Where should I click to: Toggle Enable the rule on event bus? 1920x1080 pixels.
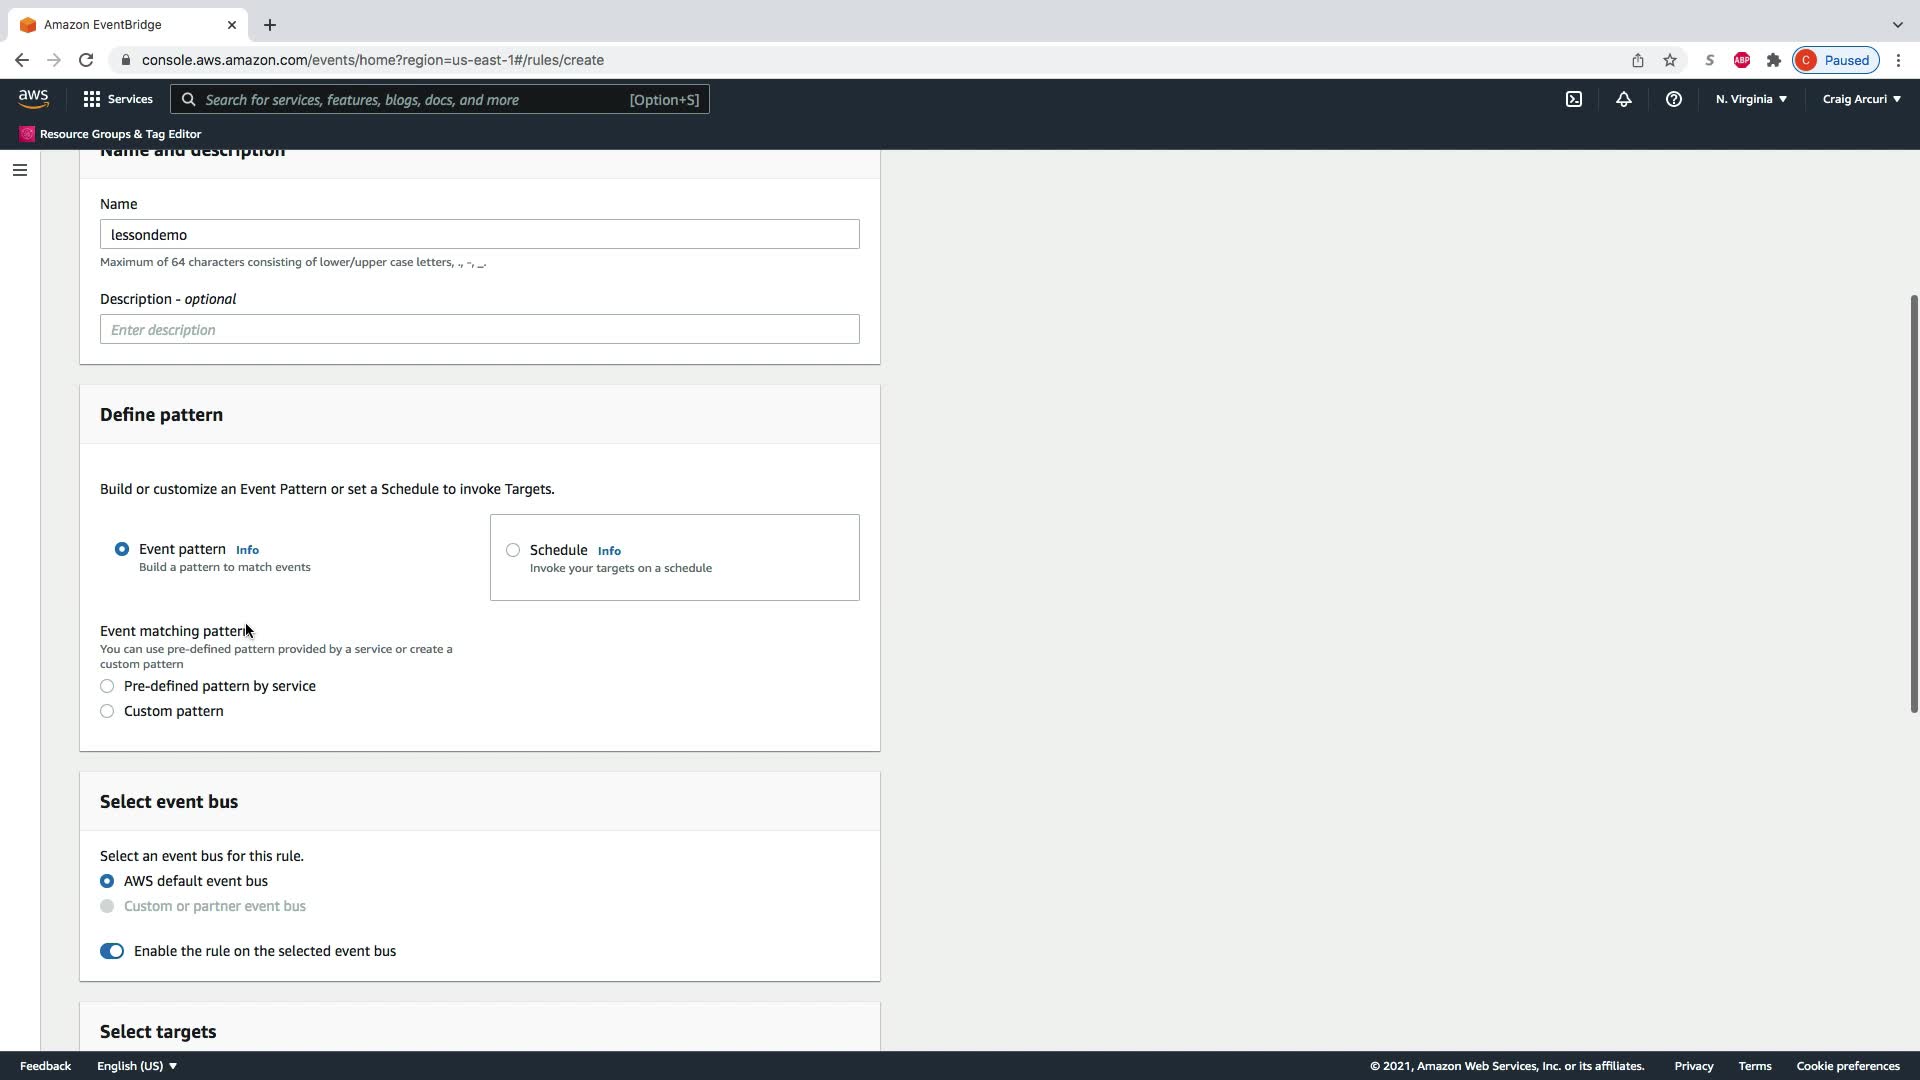[112, 951]
